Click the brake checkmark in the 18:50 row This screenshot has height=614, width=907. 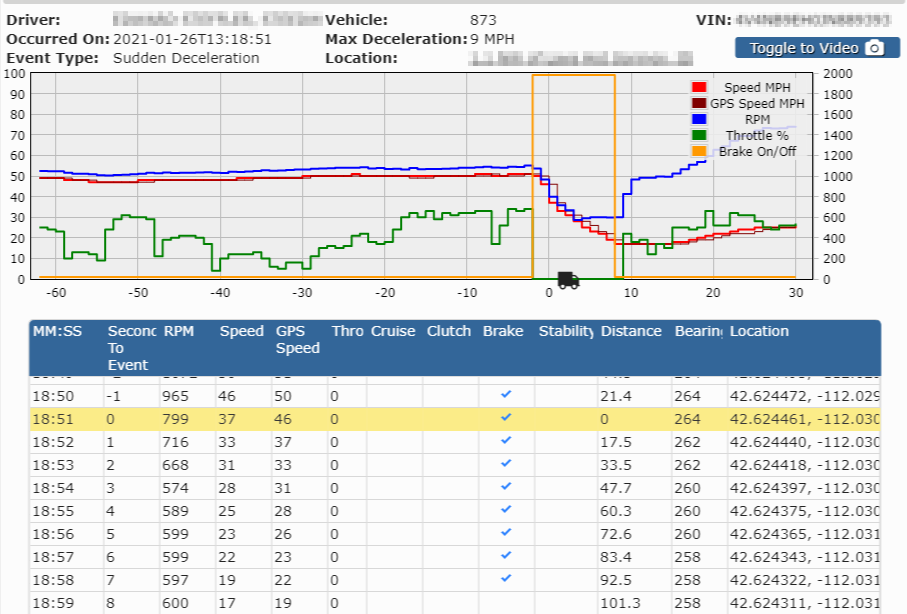pos(506,396)
